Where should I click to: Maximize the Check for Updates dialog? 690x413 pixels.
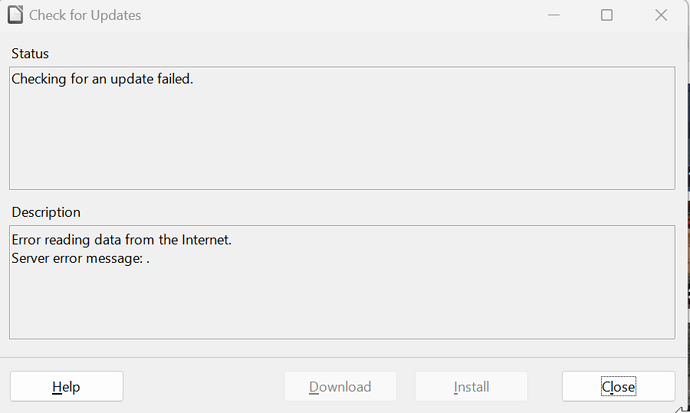[x=607, y=15]
